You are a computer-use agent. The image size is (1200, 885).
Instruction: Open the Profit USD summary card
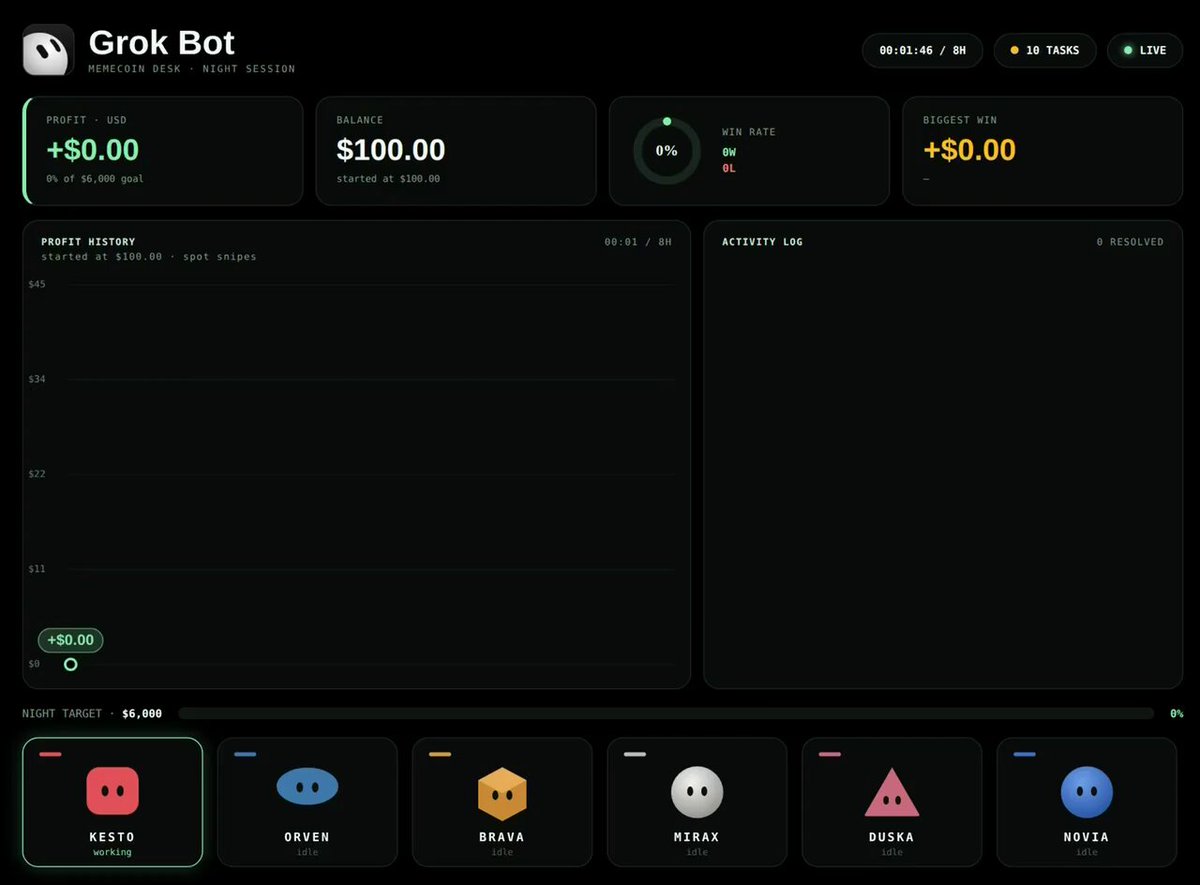point(163,151)
